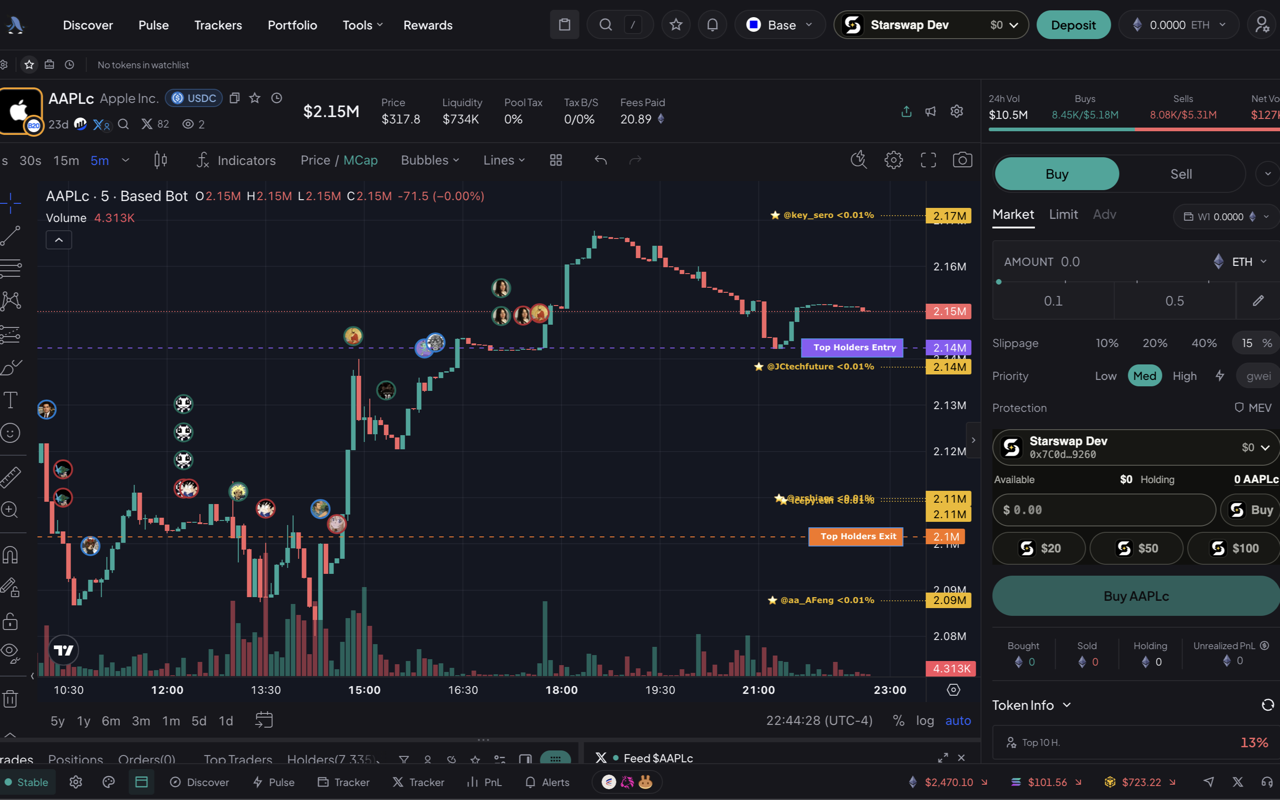Set priority to High

(x=1184, y=376)
